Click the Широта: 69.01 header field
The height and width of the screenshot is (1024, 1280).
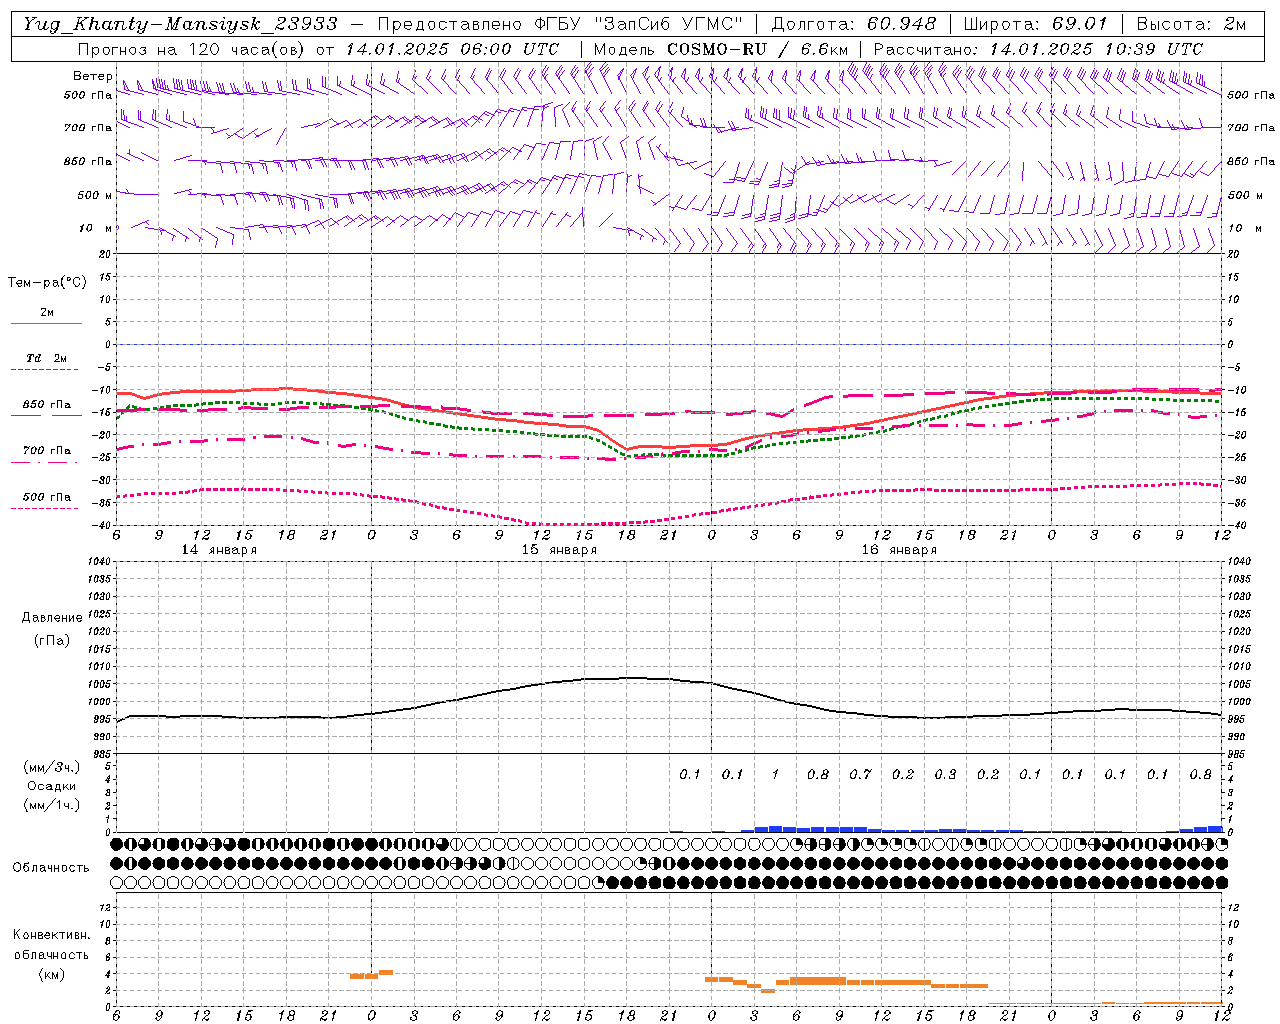click(1036, 24)
